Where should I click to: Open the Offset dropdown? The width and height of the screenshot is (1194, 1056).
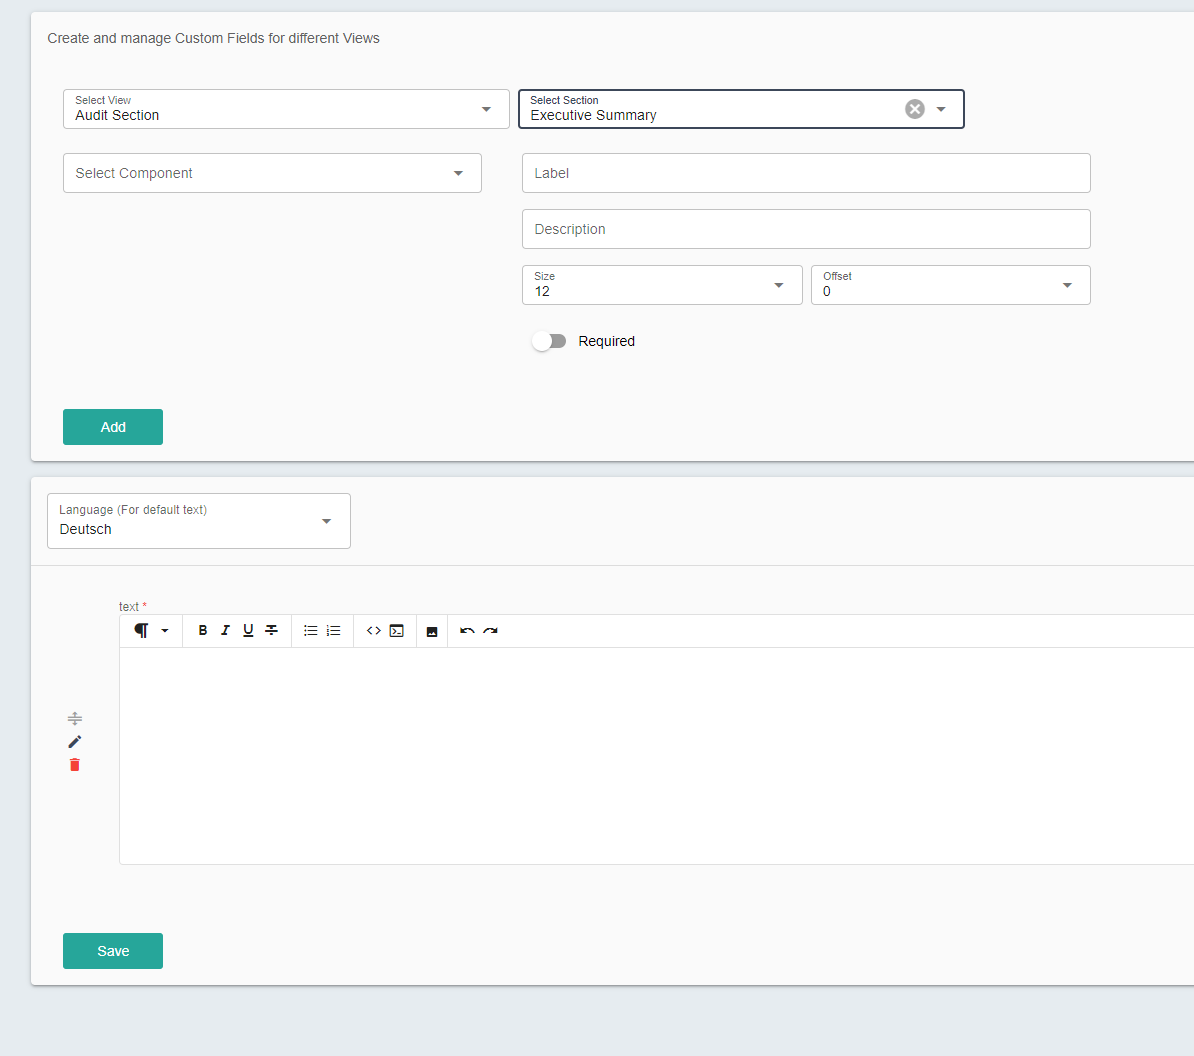pyautogui.click(x=950, y=285)
